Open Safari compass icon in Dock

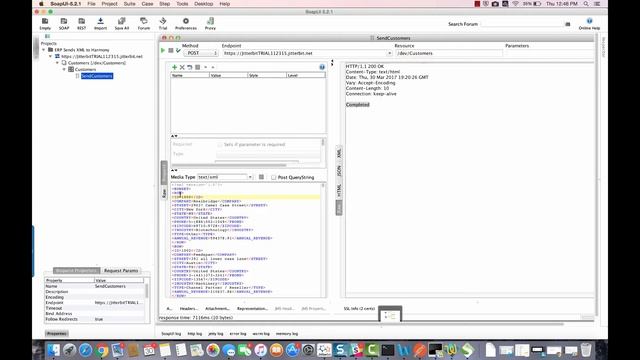pos(85,350)
